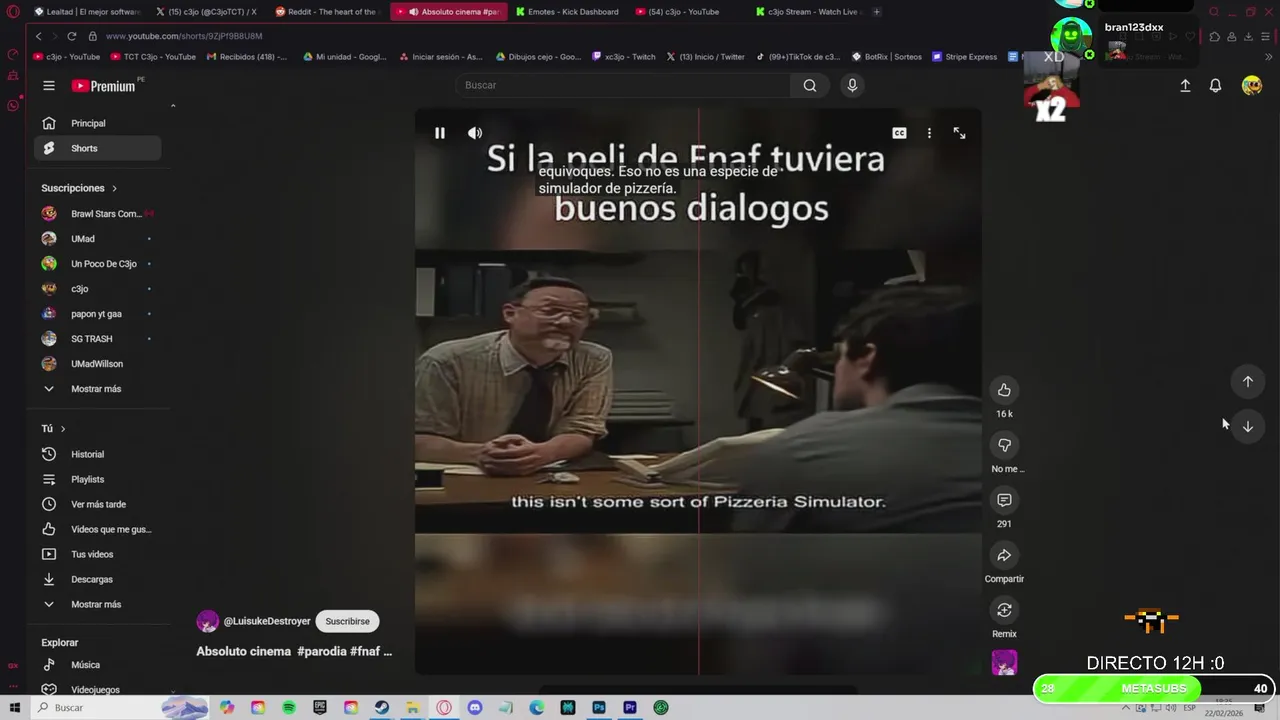Open the 291 comments

tap(1004, 500)
